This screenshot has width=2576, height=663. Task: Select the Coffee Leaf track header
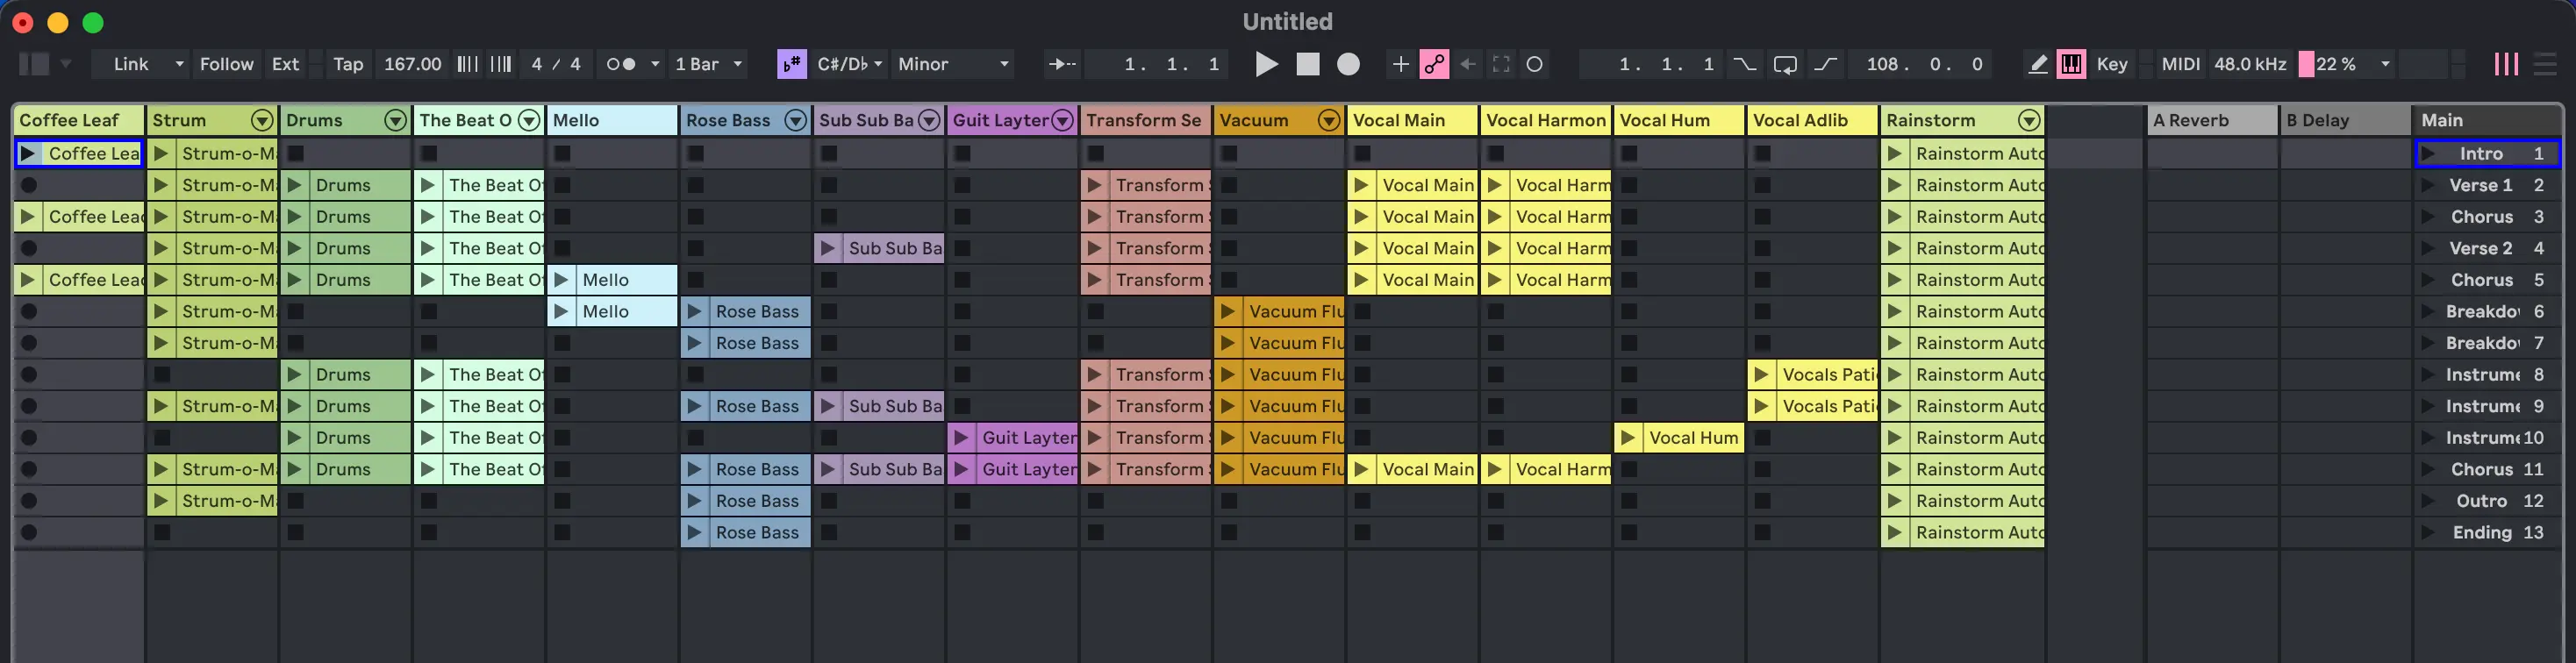pos(78,120)
